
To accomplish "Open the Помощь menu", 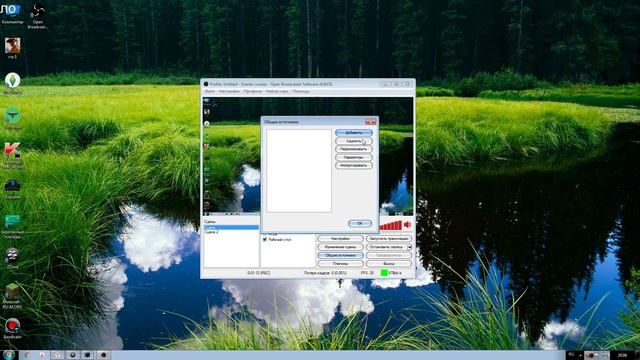I will pos(301,91).
